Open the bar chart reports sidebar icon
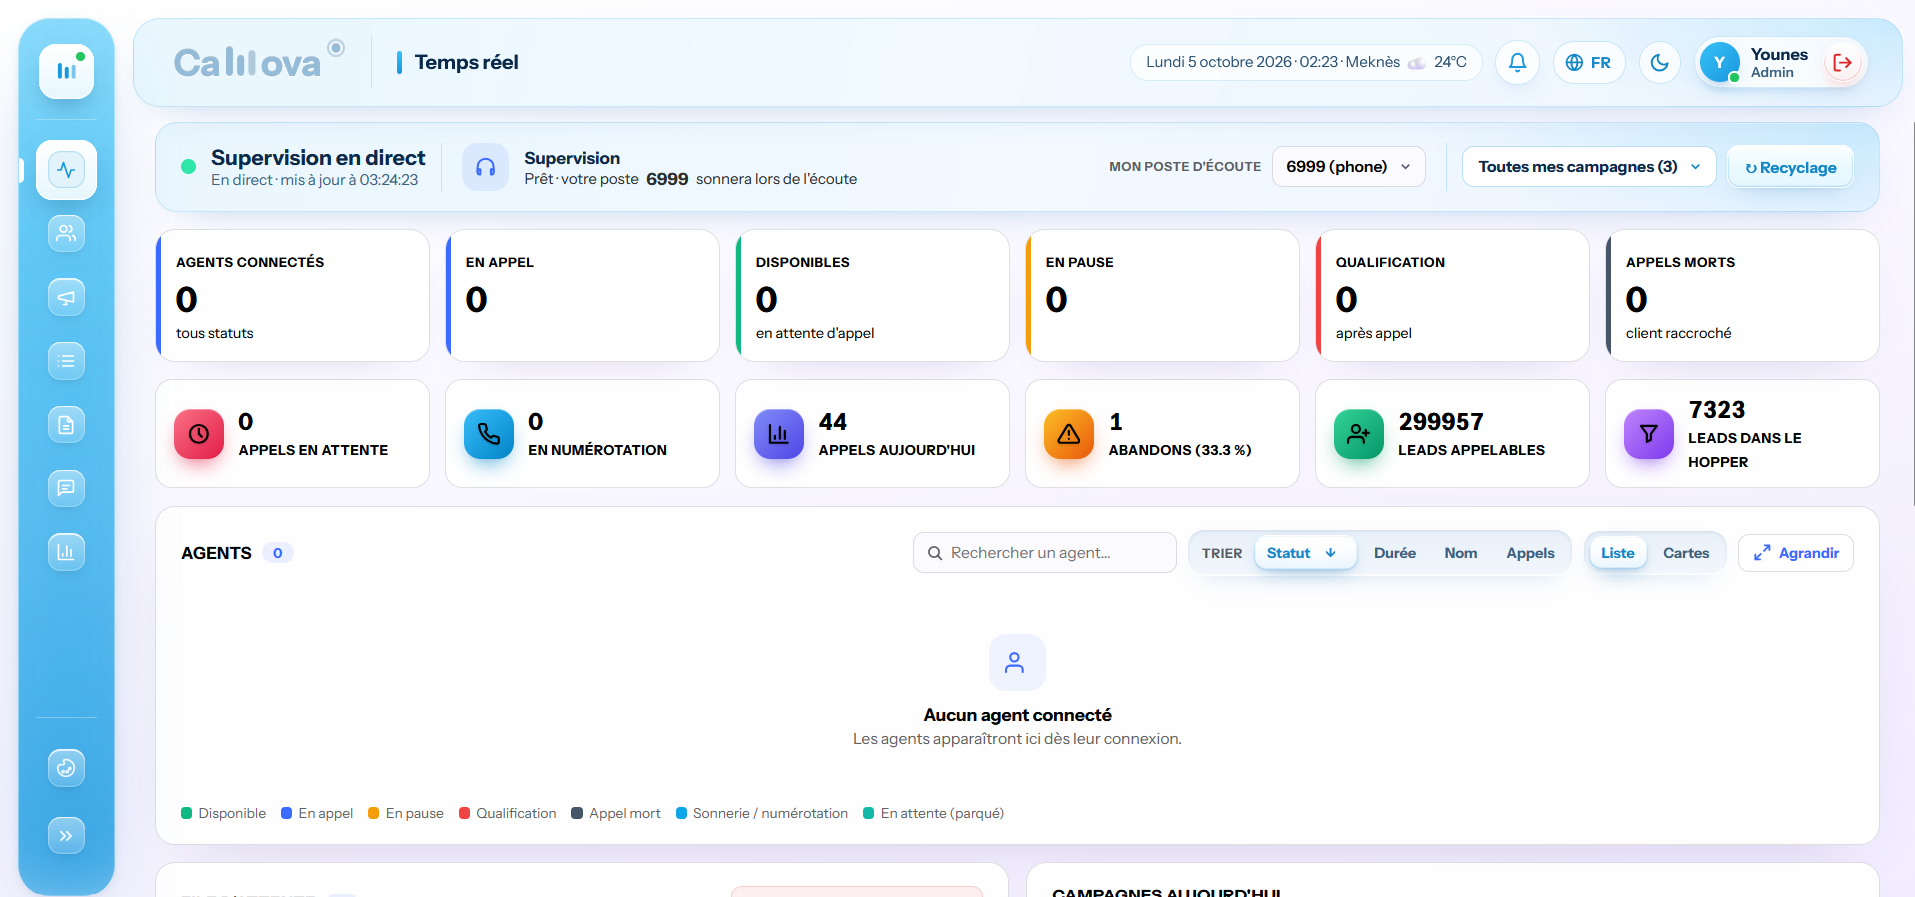The width and height of the screenshot is (1915, 897). tap(66, 552)
